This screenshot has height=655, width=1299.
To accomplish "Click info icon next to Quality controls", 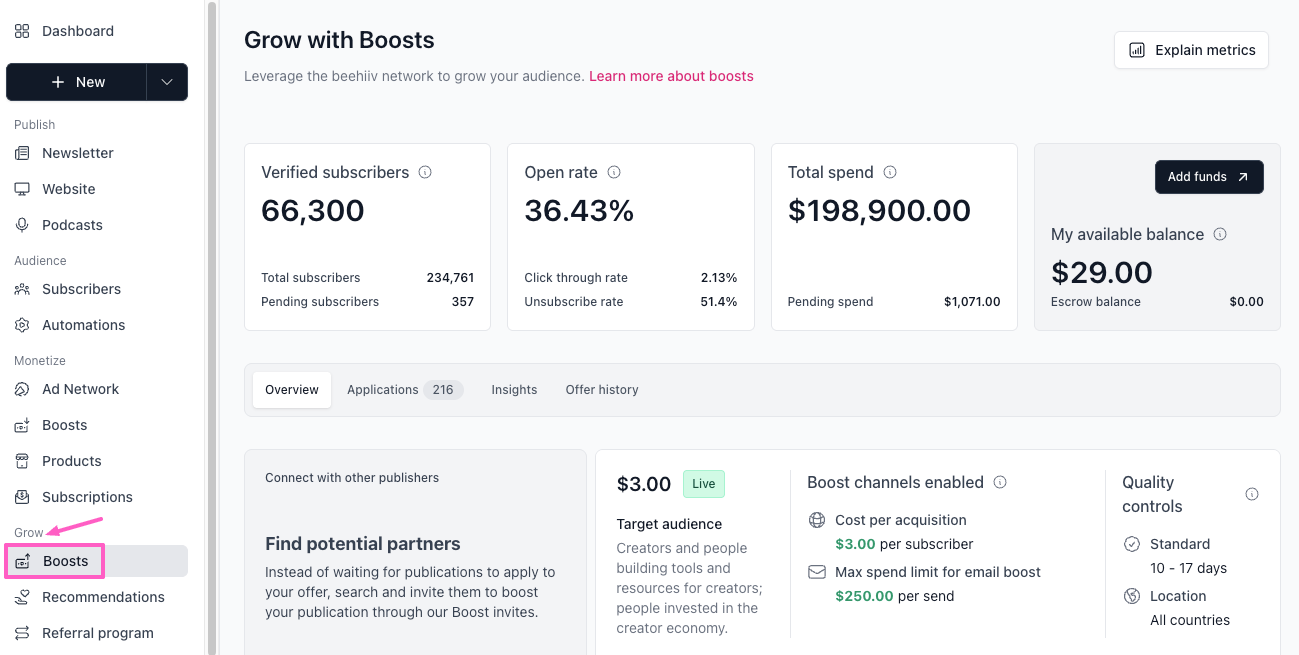I will tap(1252, 494).
